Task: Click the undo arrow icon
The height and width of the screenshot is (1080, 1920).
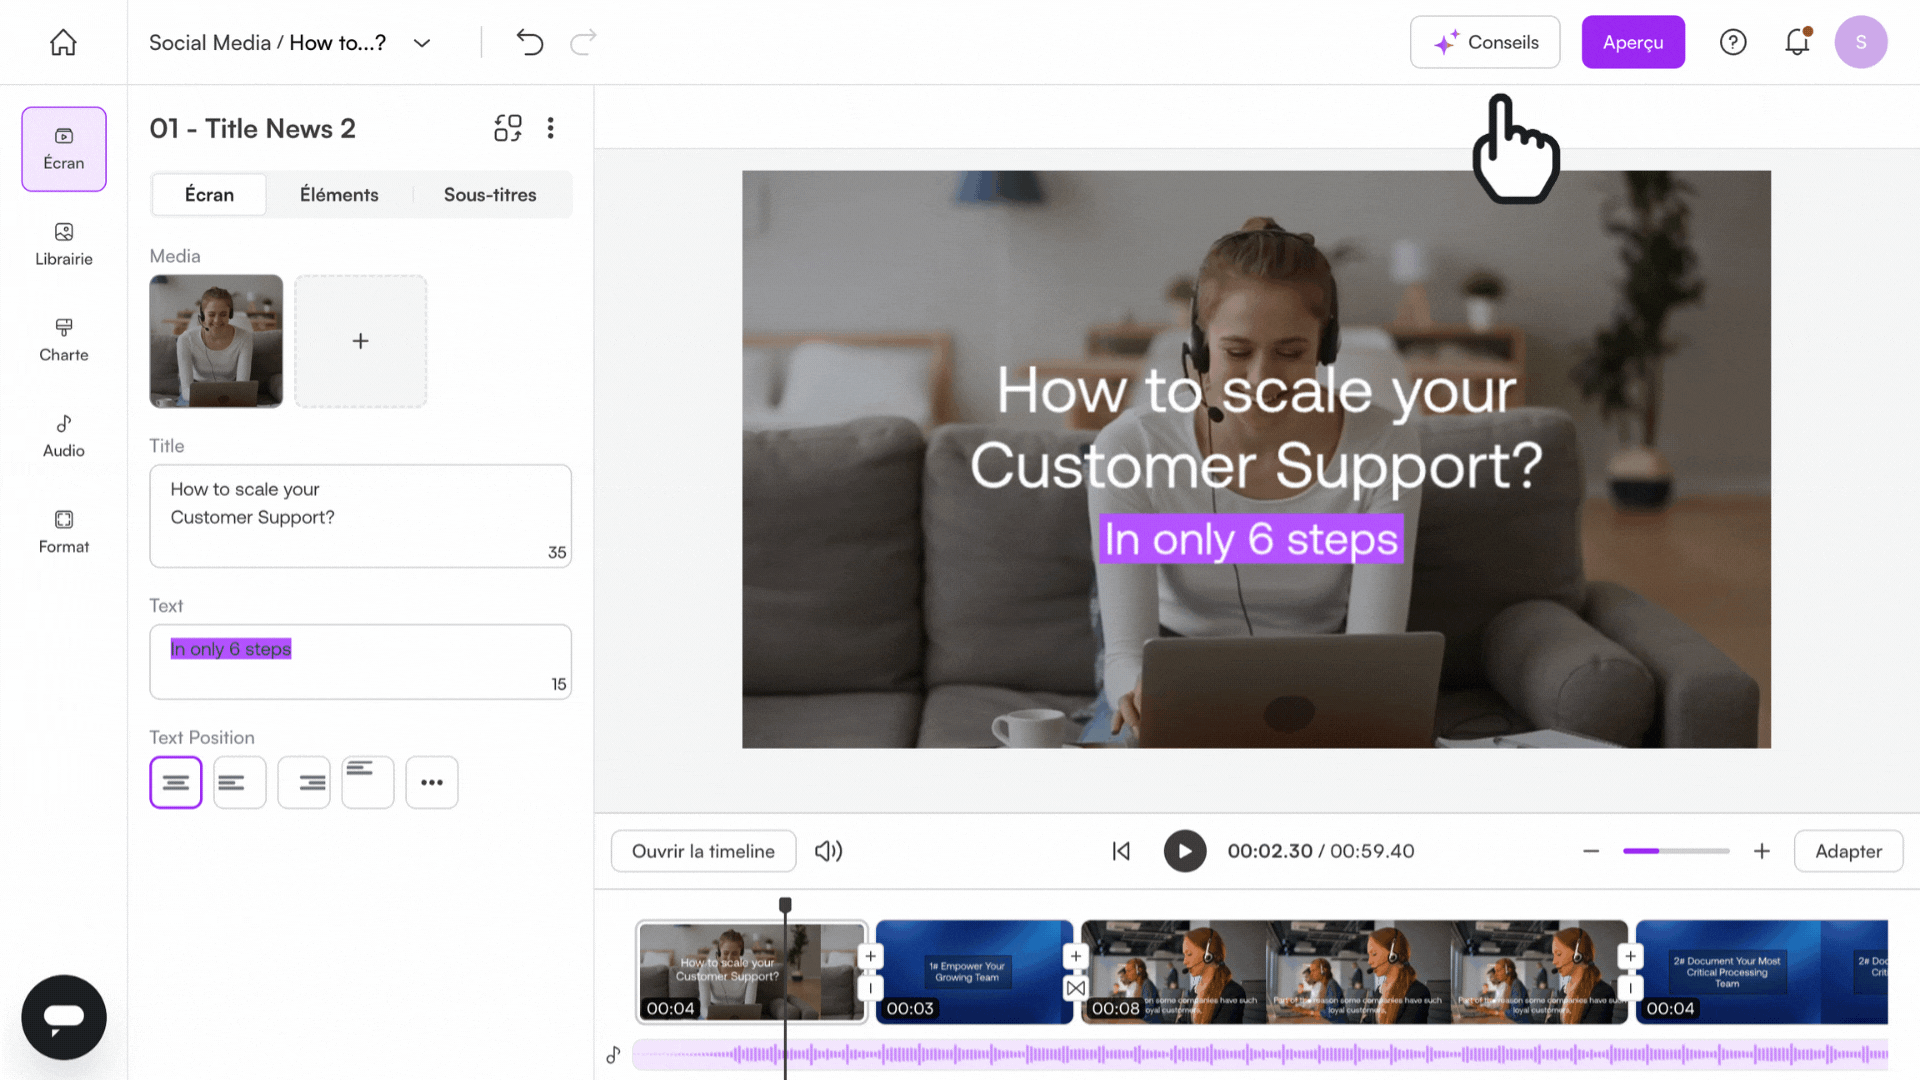Action: pyautogui.click(x=529, y=42)
